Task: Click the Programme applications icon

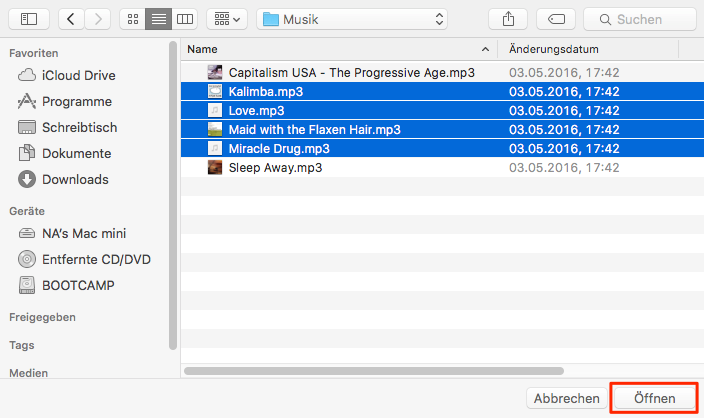Action: coord(27,101)
